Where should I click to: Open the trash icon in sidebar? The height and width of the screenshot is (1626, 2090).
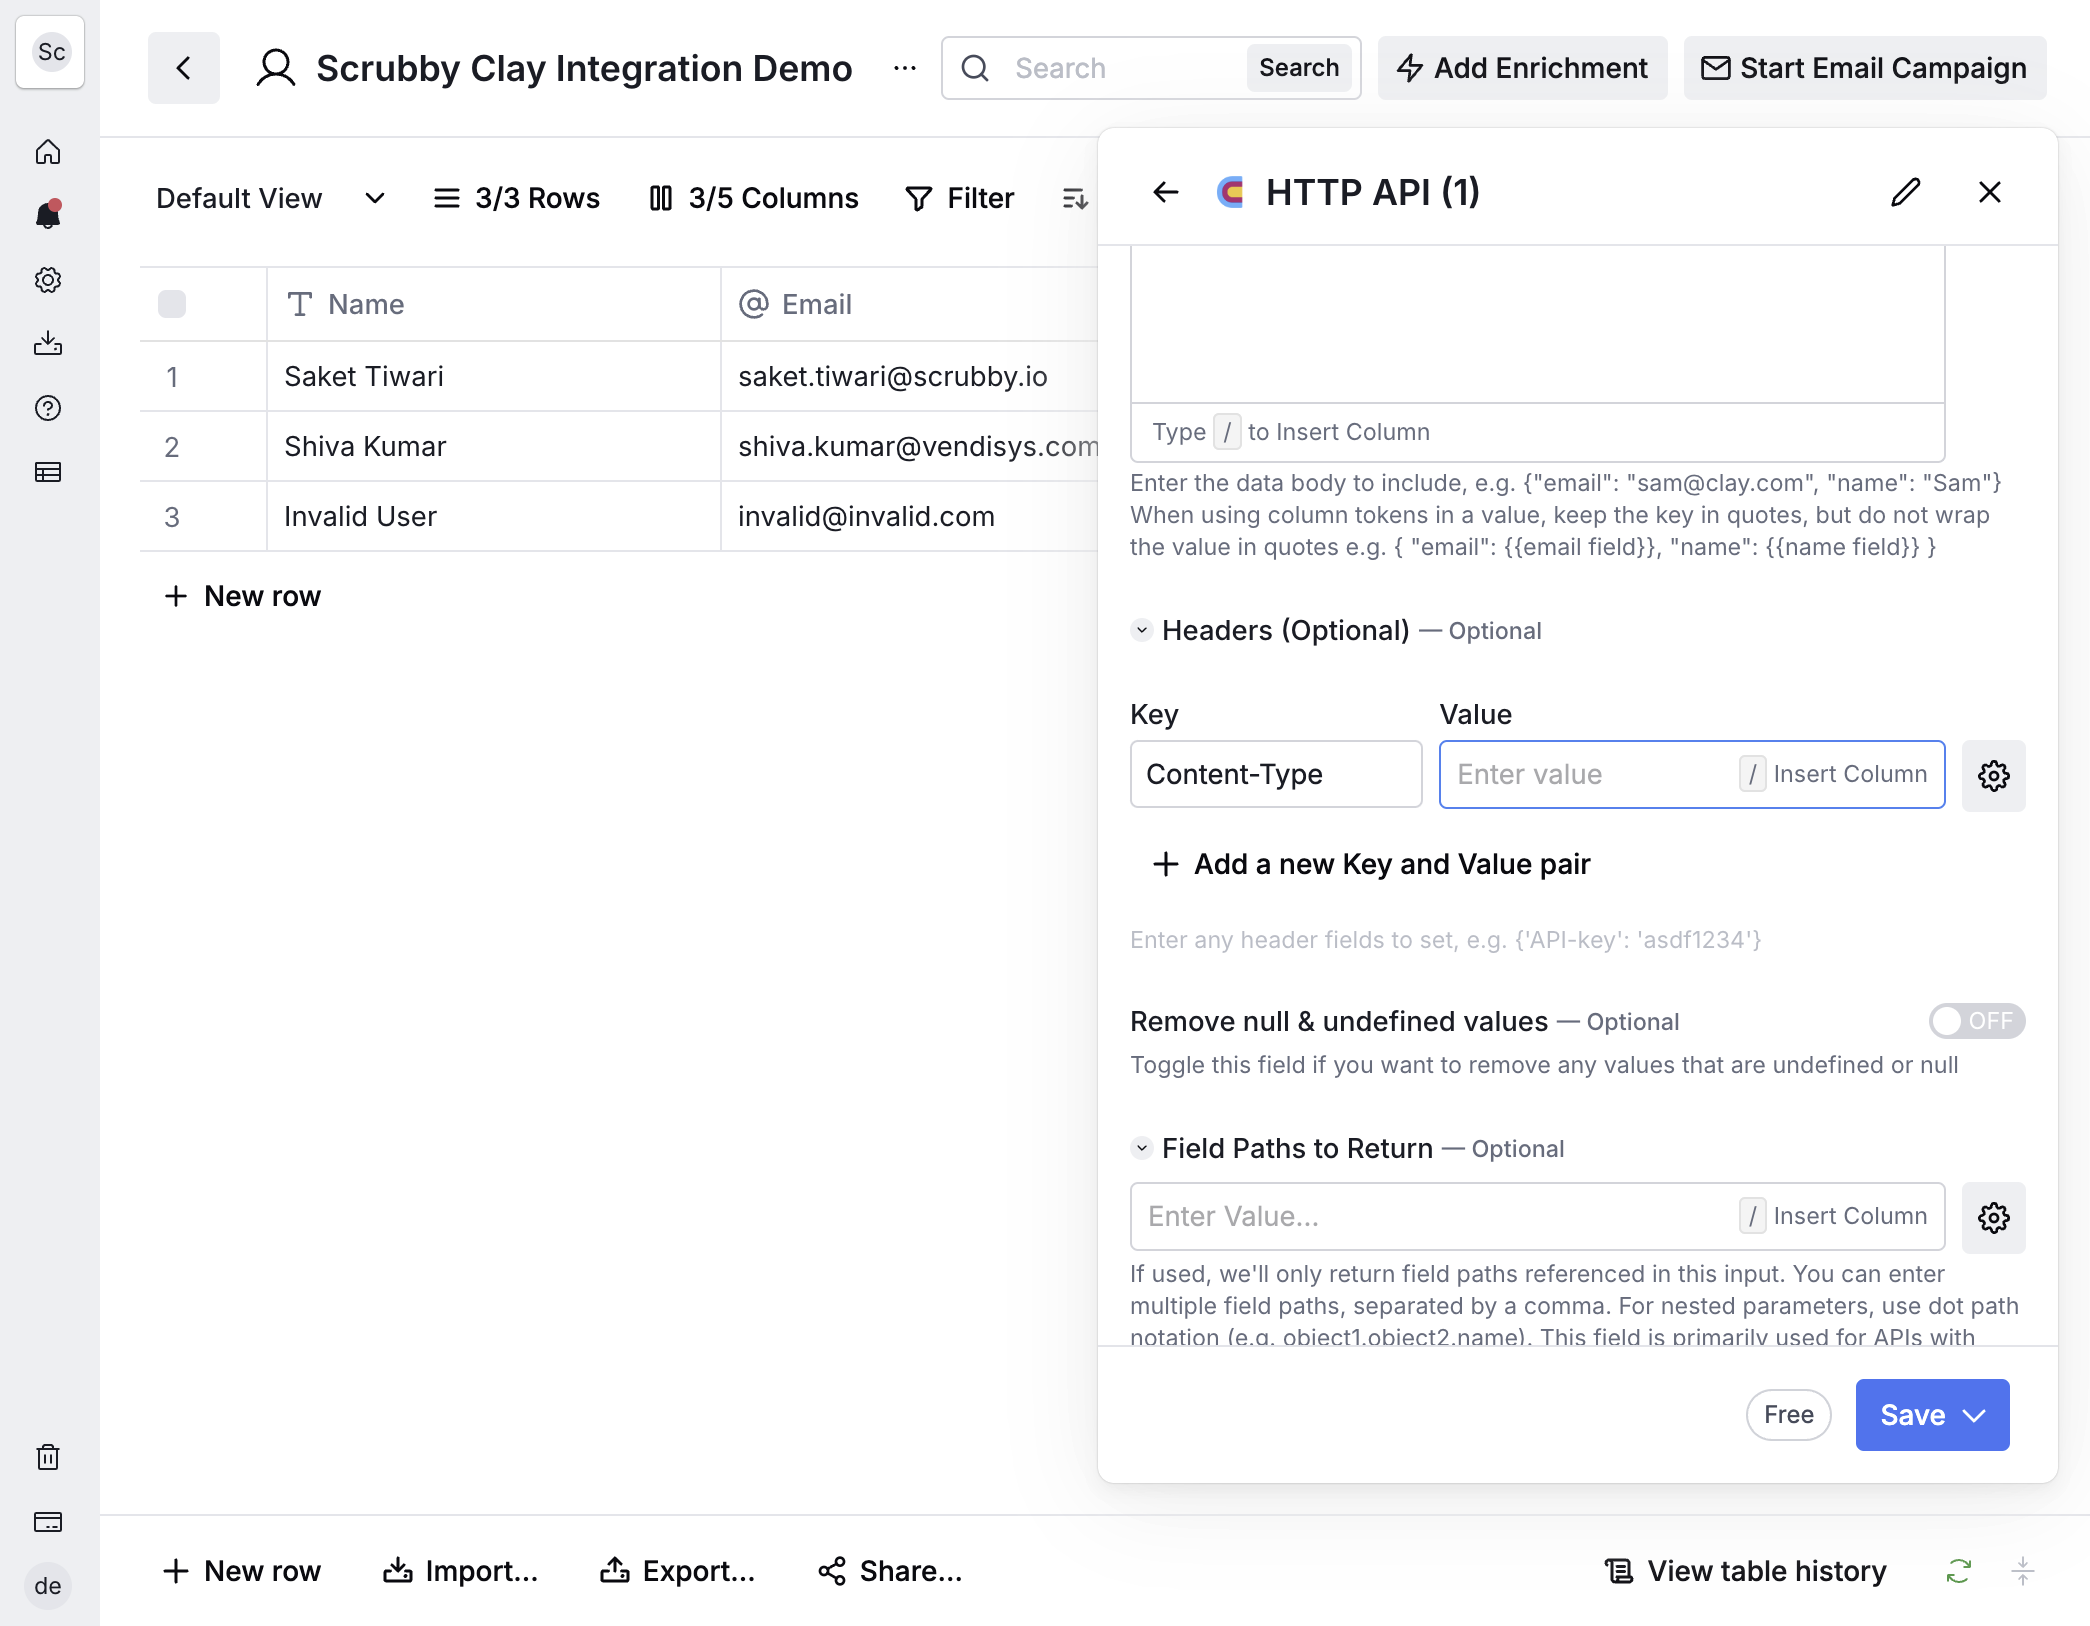click(48, 1457)
